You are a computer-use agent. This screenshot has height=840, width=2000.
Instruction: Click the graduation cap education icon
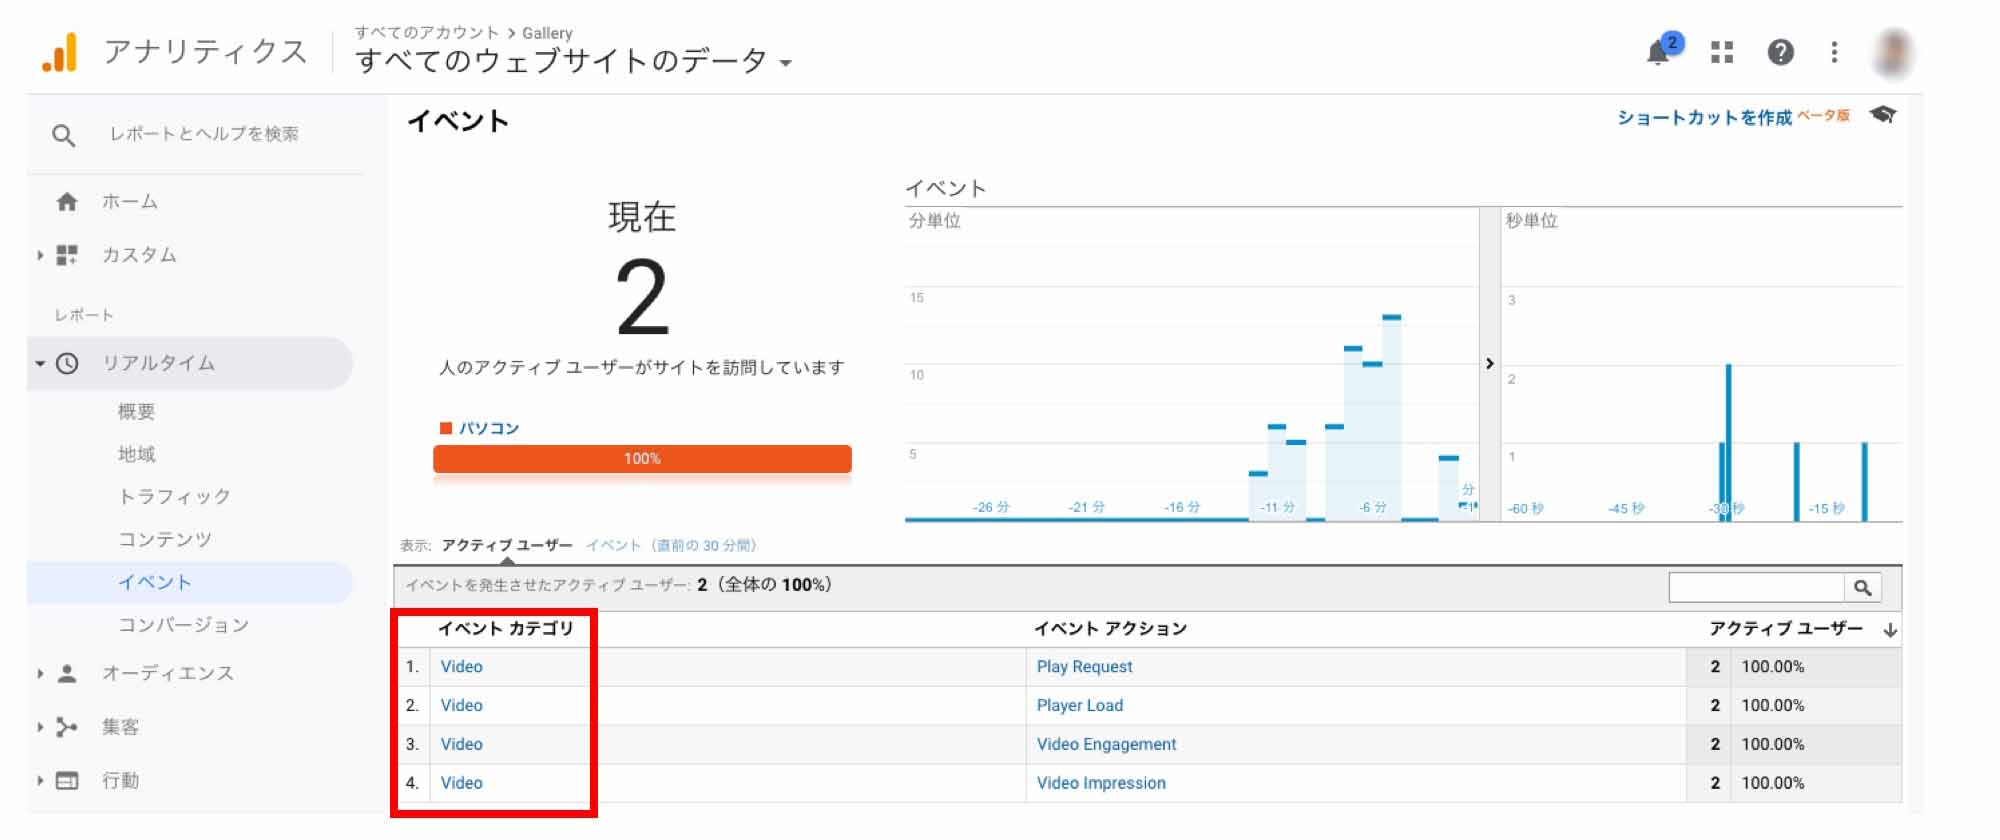(1883, 115)
